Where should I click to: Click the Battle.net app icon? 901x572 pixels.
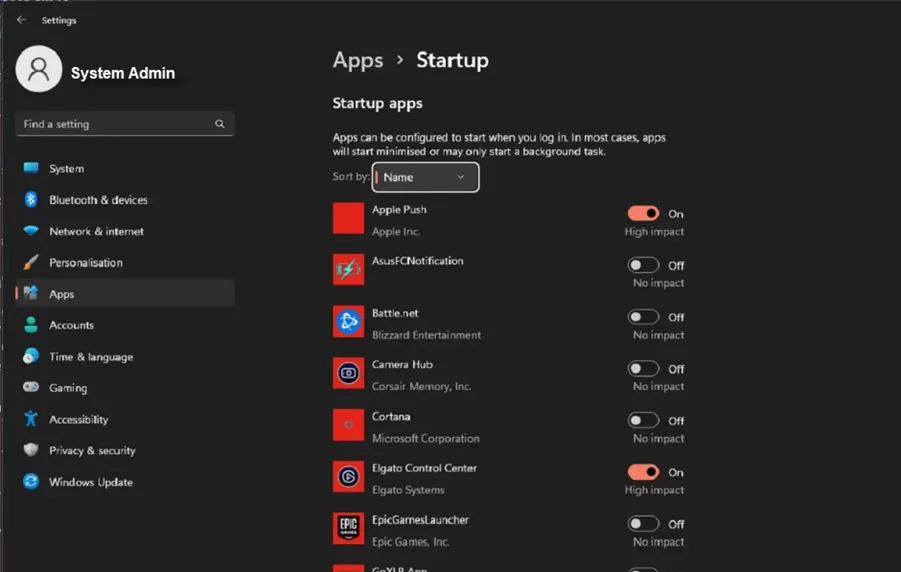pos(348,321)
